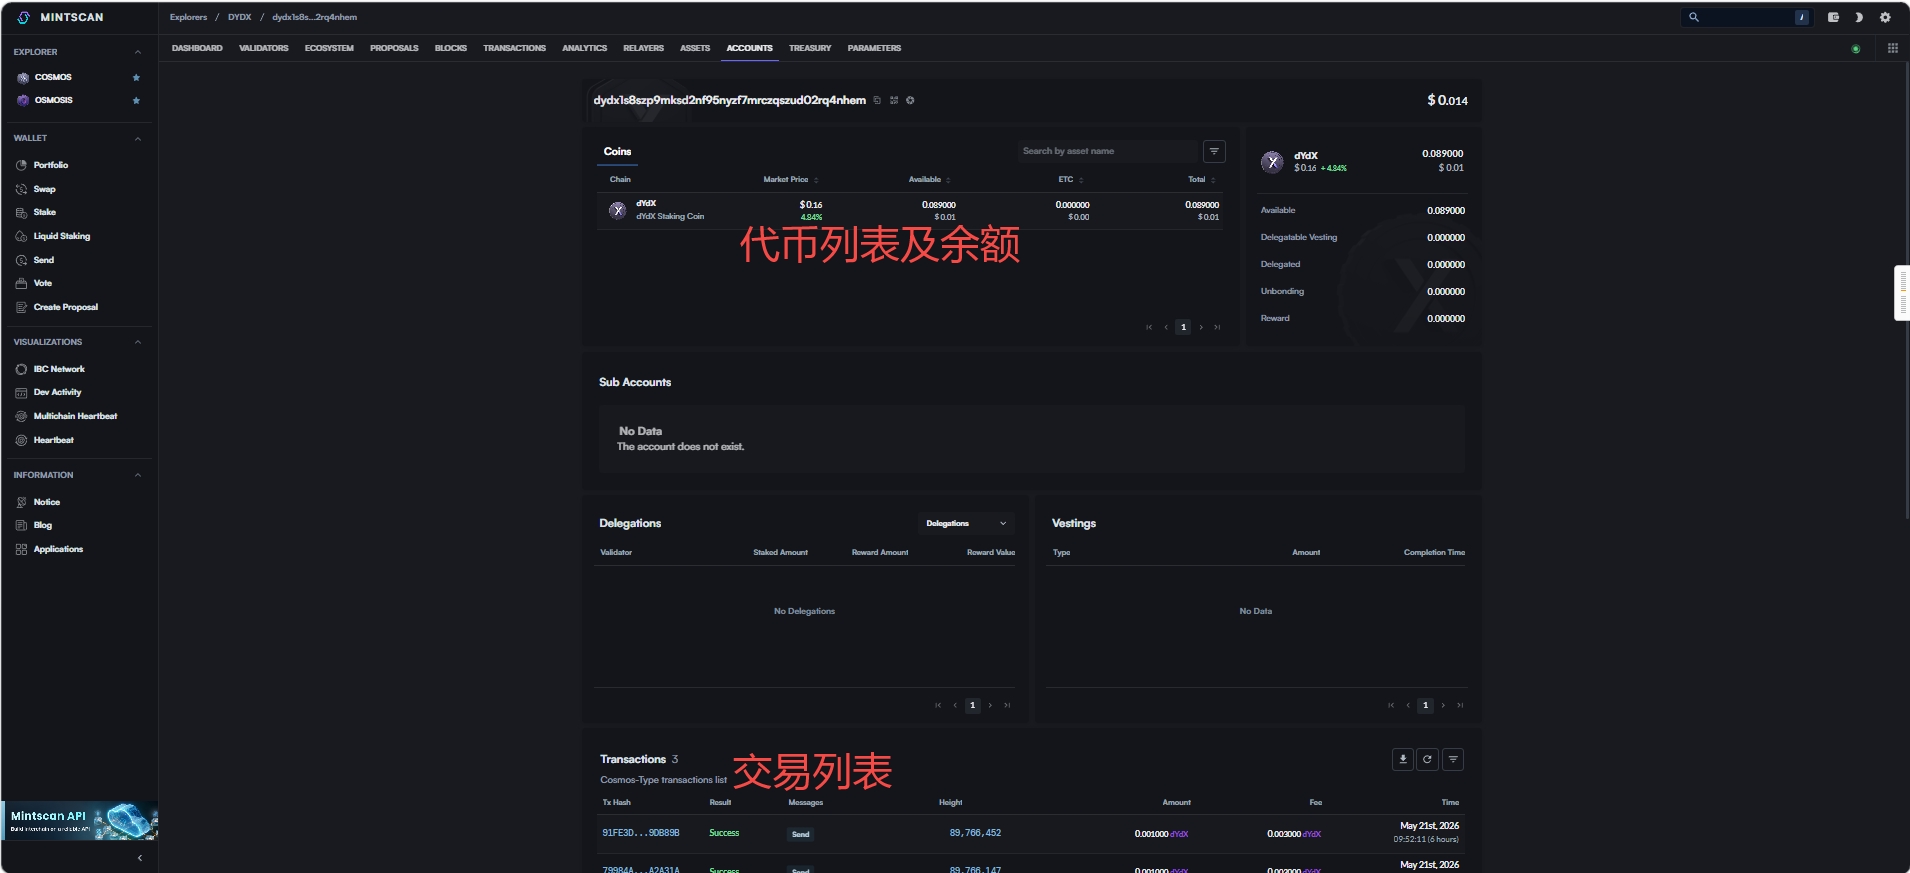Go to PROPOSALS tab
1910x873 pixels.
click(394, 48)
